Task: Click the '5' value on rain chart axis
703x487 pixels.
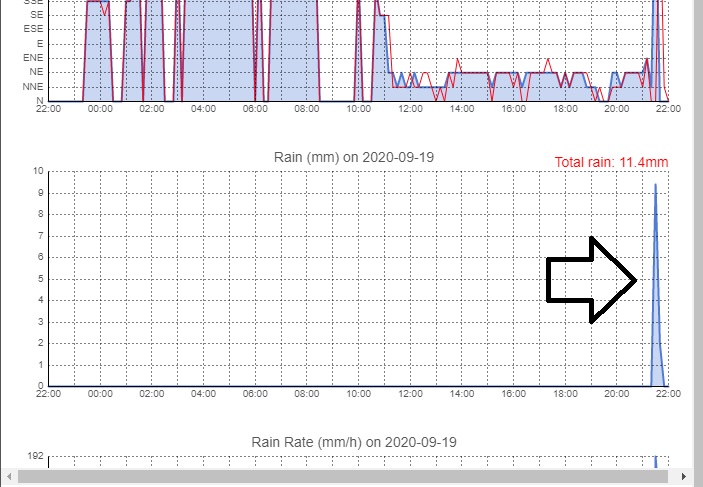Action: click(41, 279)
